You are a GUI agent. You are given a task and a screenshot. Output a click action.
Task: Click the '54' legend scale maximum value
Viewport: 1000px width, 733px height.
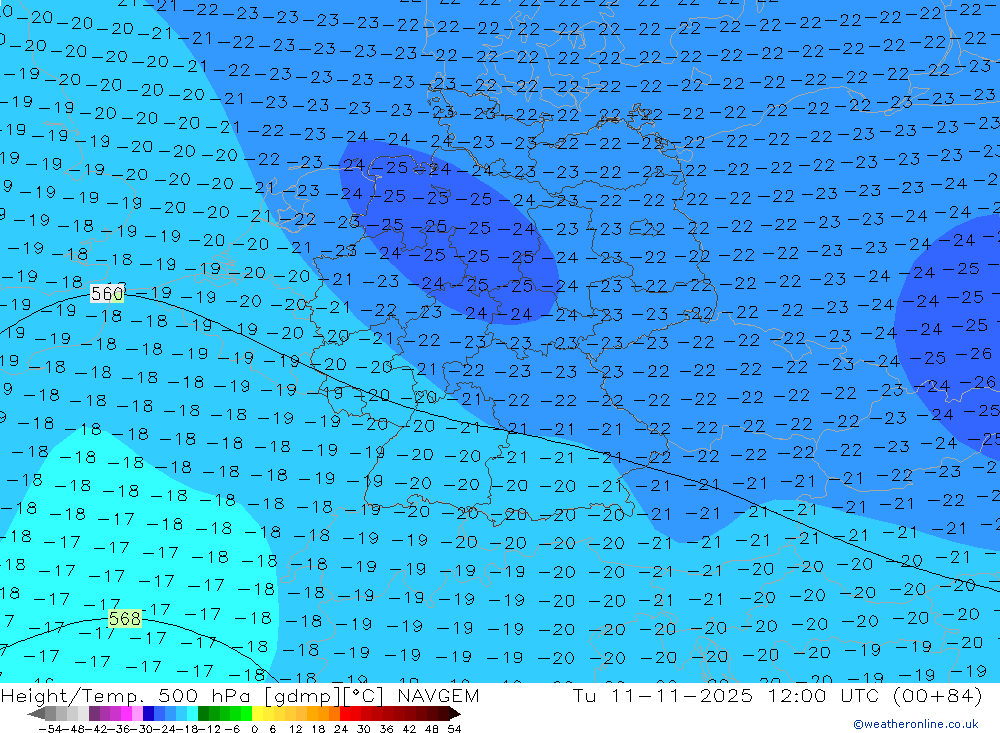tap(454, 729)
